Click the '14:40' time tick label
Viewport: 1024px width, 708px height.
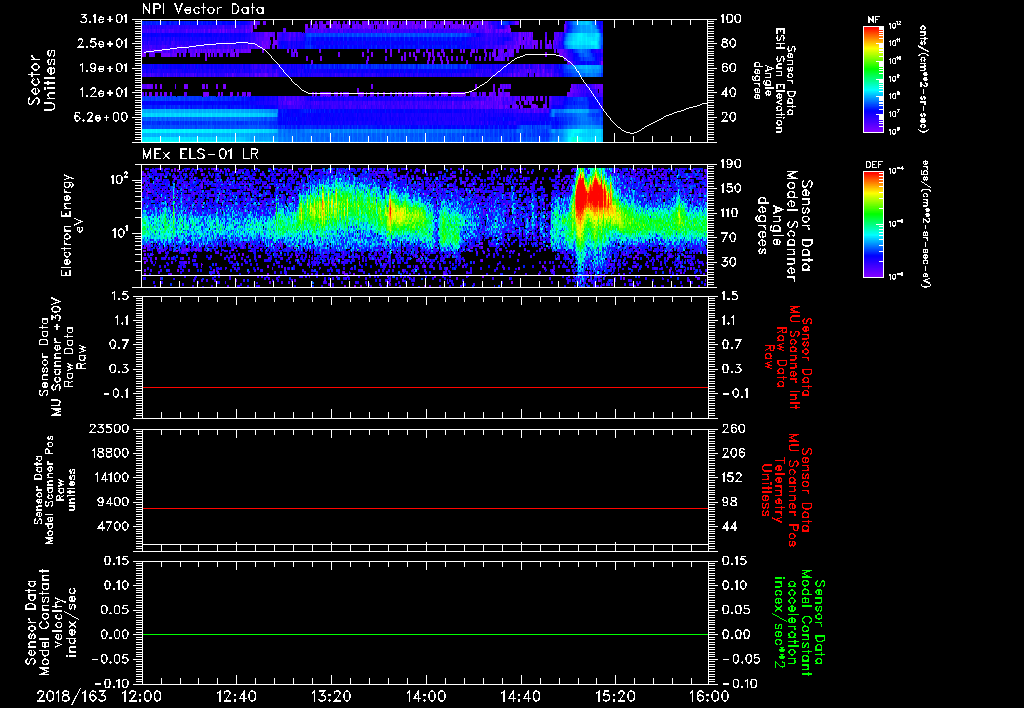(x=520, y=696)
